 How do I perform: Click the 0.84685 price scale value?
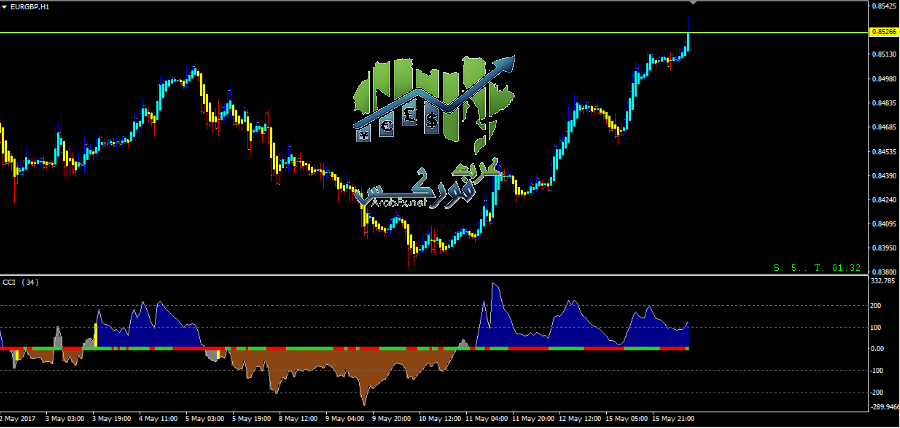[885, 127]
